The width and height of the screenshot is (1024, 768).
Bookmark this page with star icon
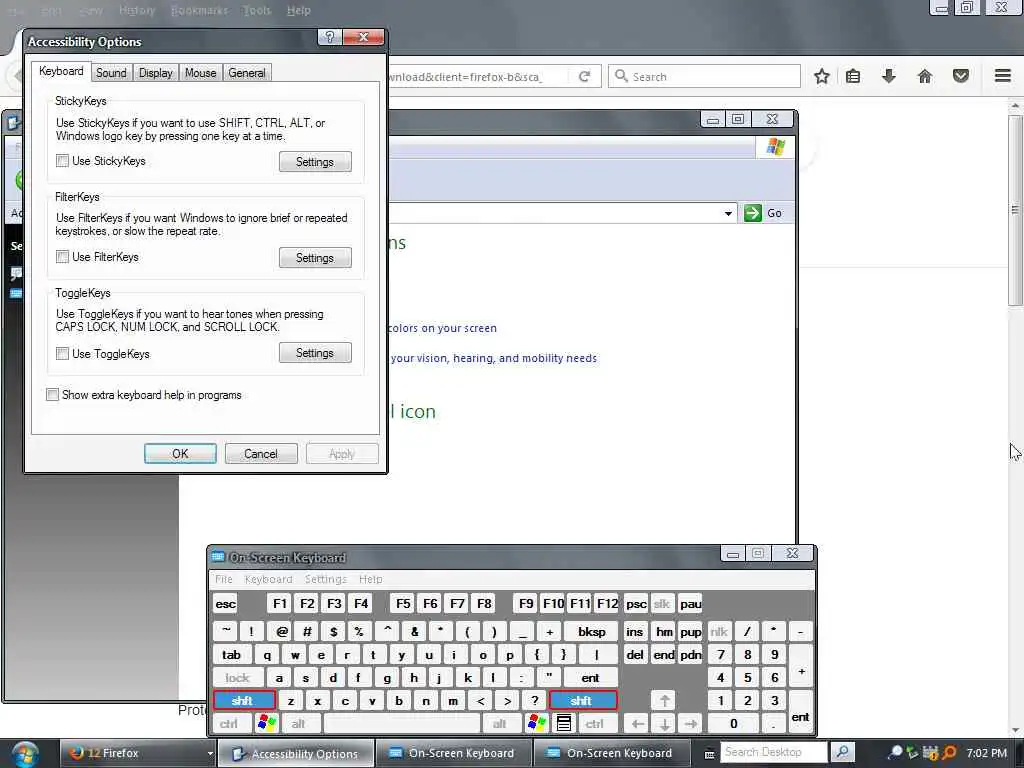click(822, 76)
